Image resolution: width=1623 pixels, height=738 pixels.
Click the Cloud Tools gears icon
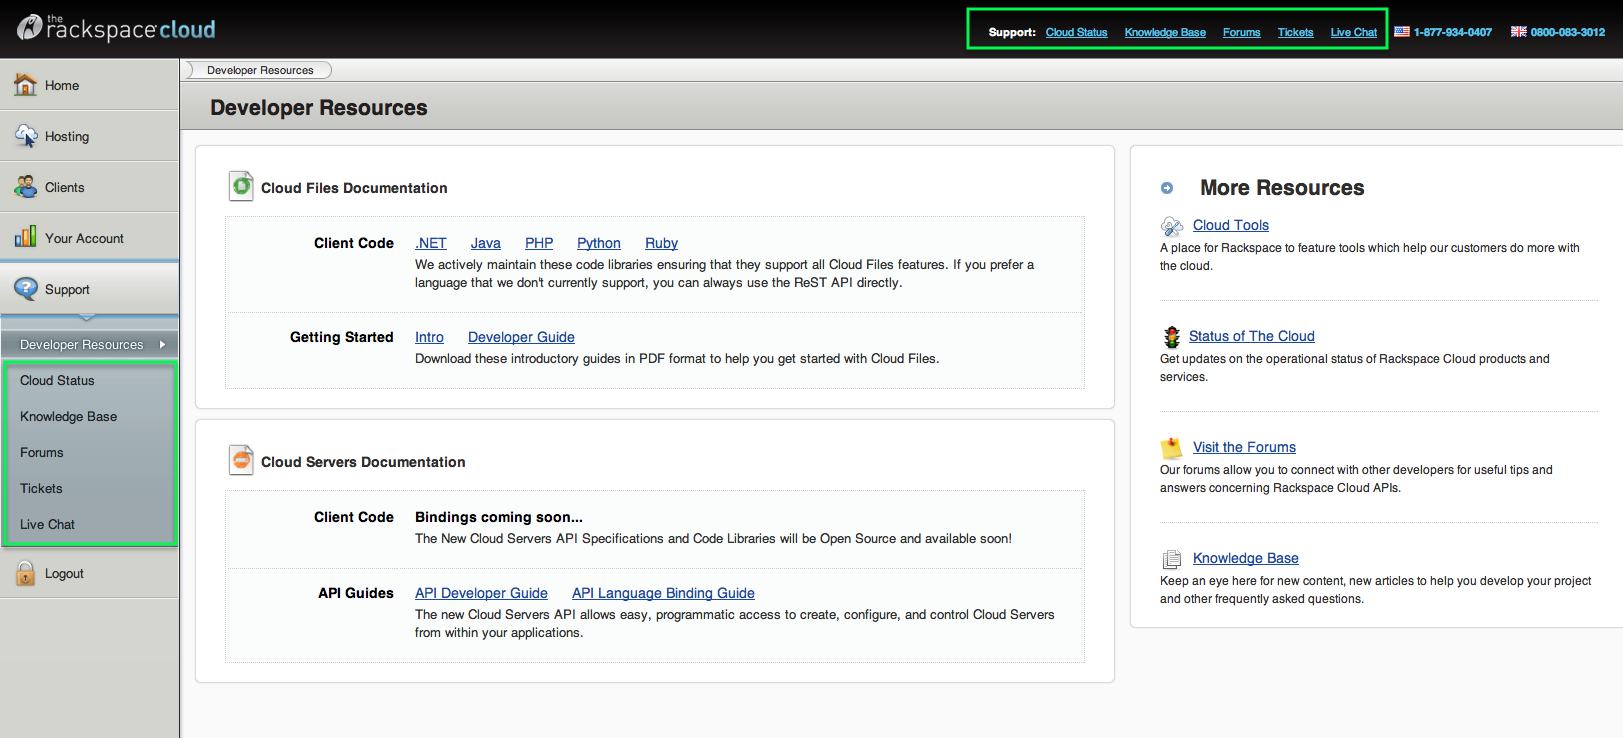coord(1172,226)
